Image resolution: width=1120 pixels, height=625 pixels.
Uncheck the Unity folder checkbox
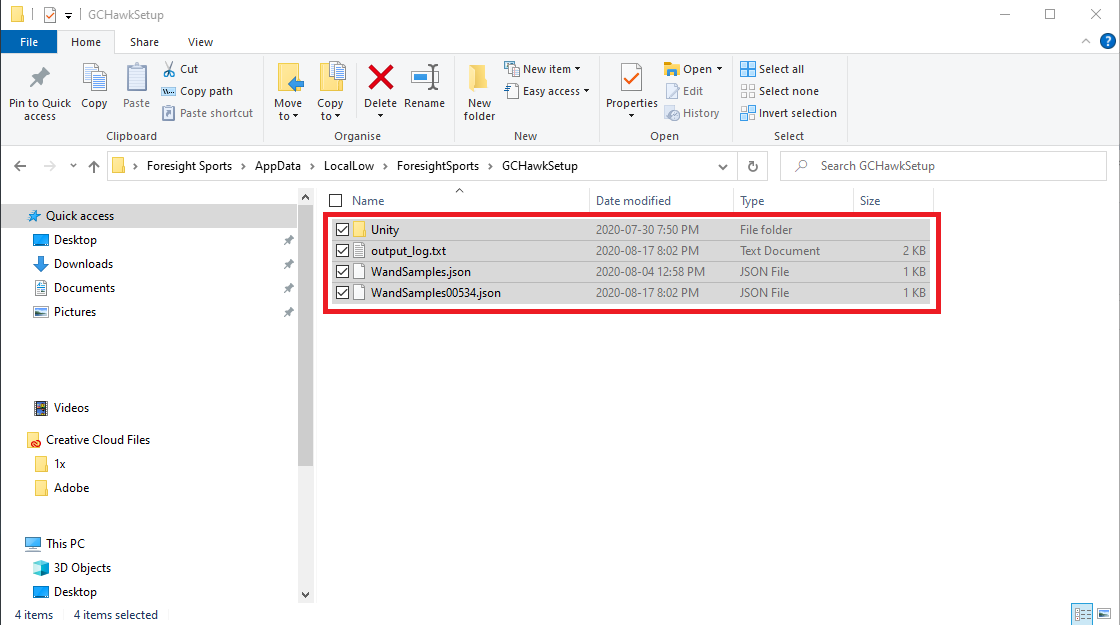[342, 229]
